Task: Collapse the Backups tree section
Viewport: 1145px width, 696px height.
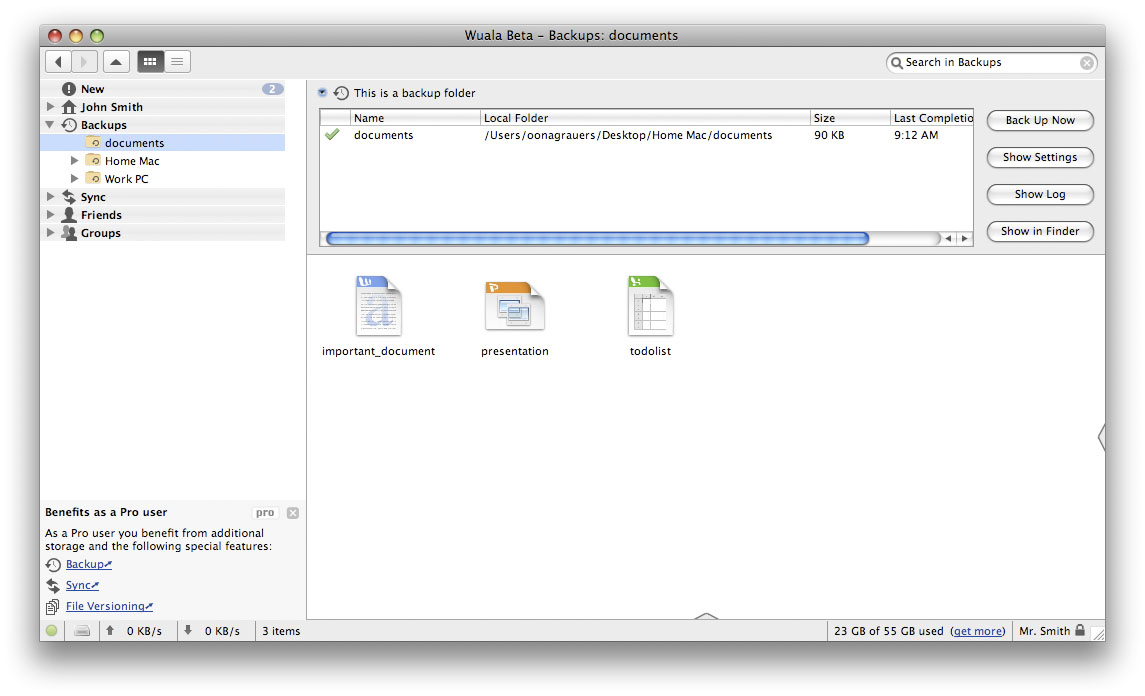Action: pos(51,125)
